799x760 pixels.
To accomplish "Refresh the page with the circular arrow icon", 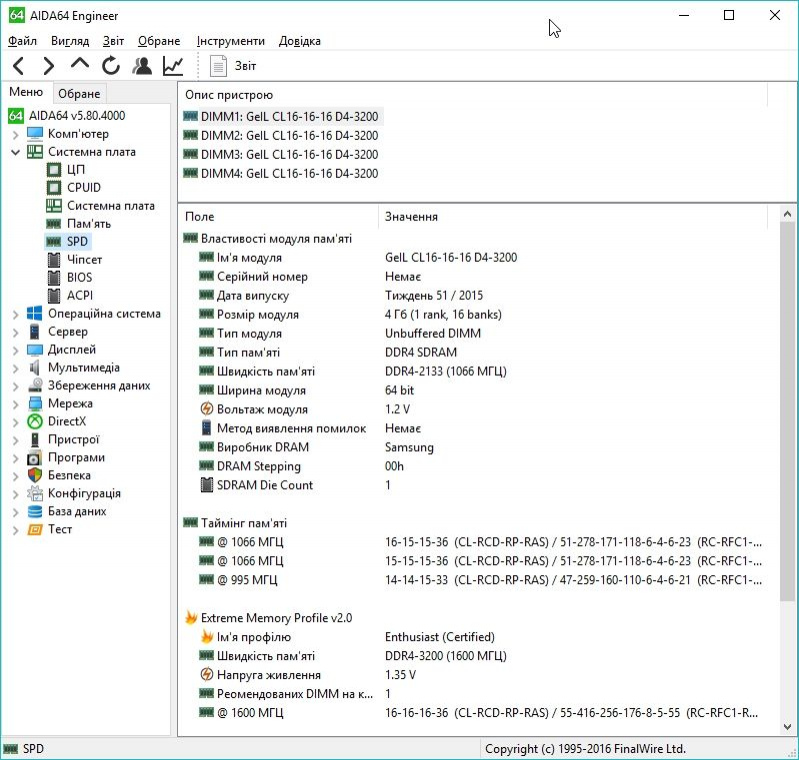I will click(x=111, y=66).
